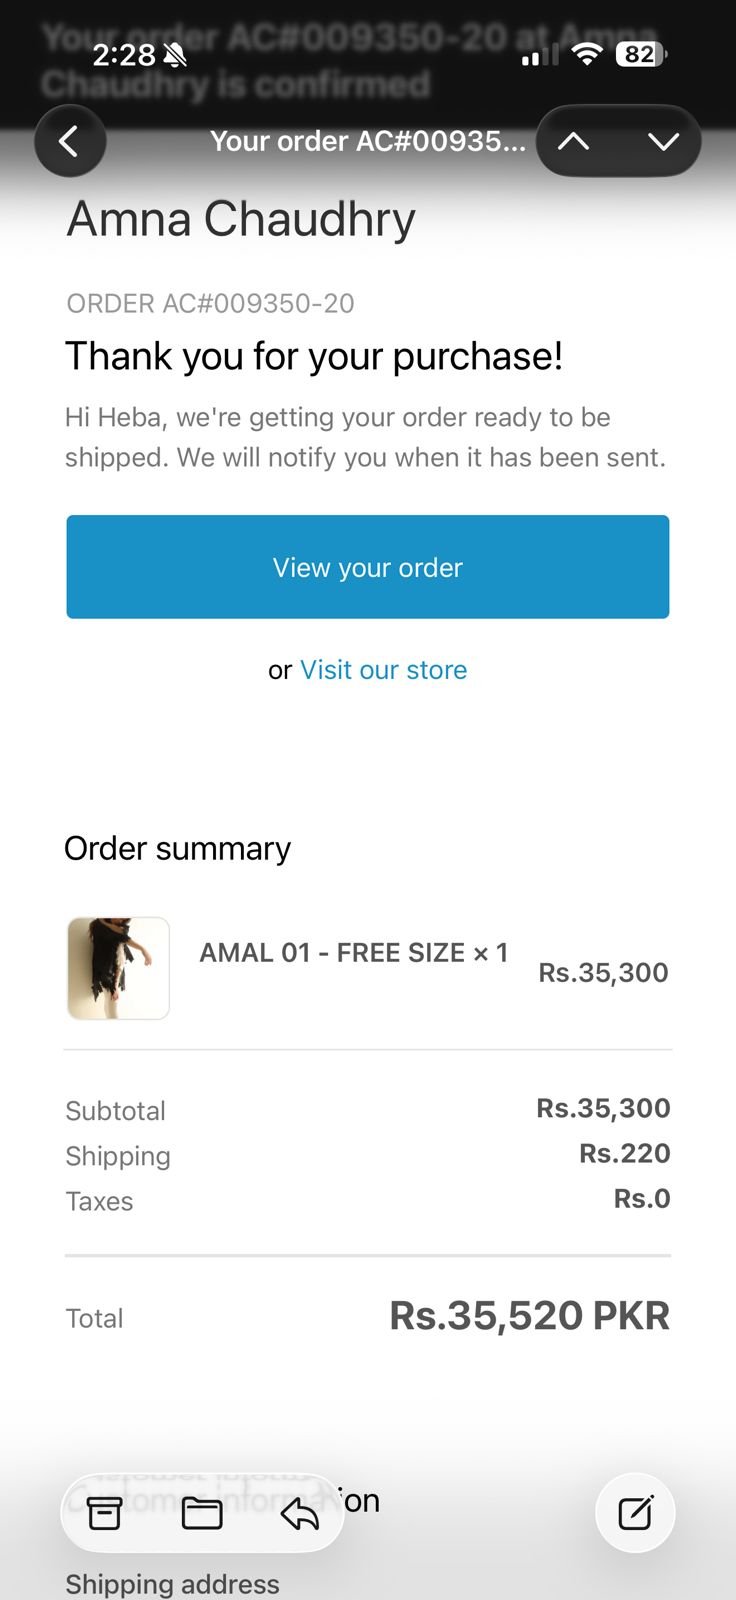Tap the Rs.35,520 PKR total amount

[x=529, y=1316]
